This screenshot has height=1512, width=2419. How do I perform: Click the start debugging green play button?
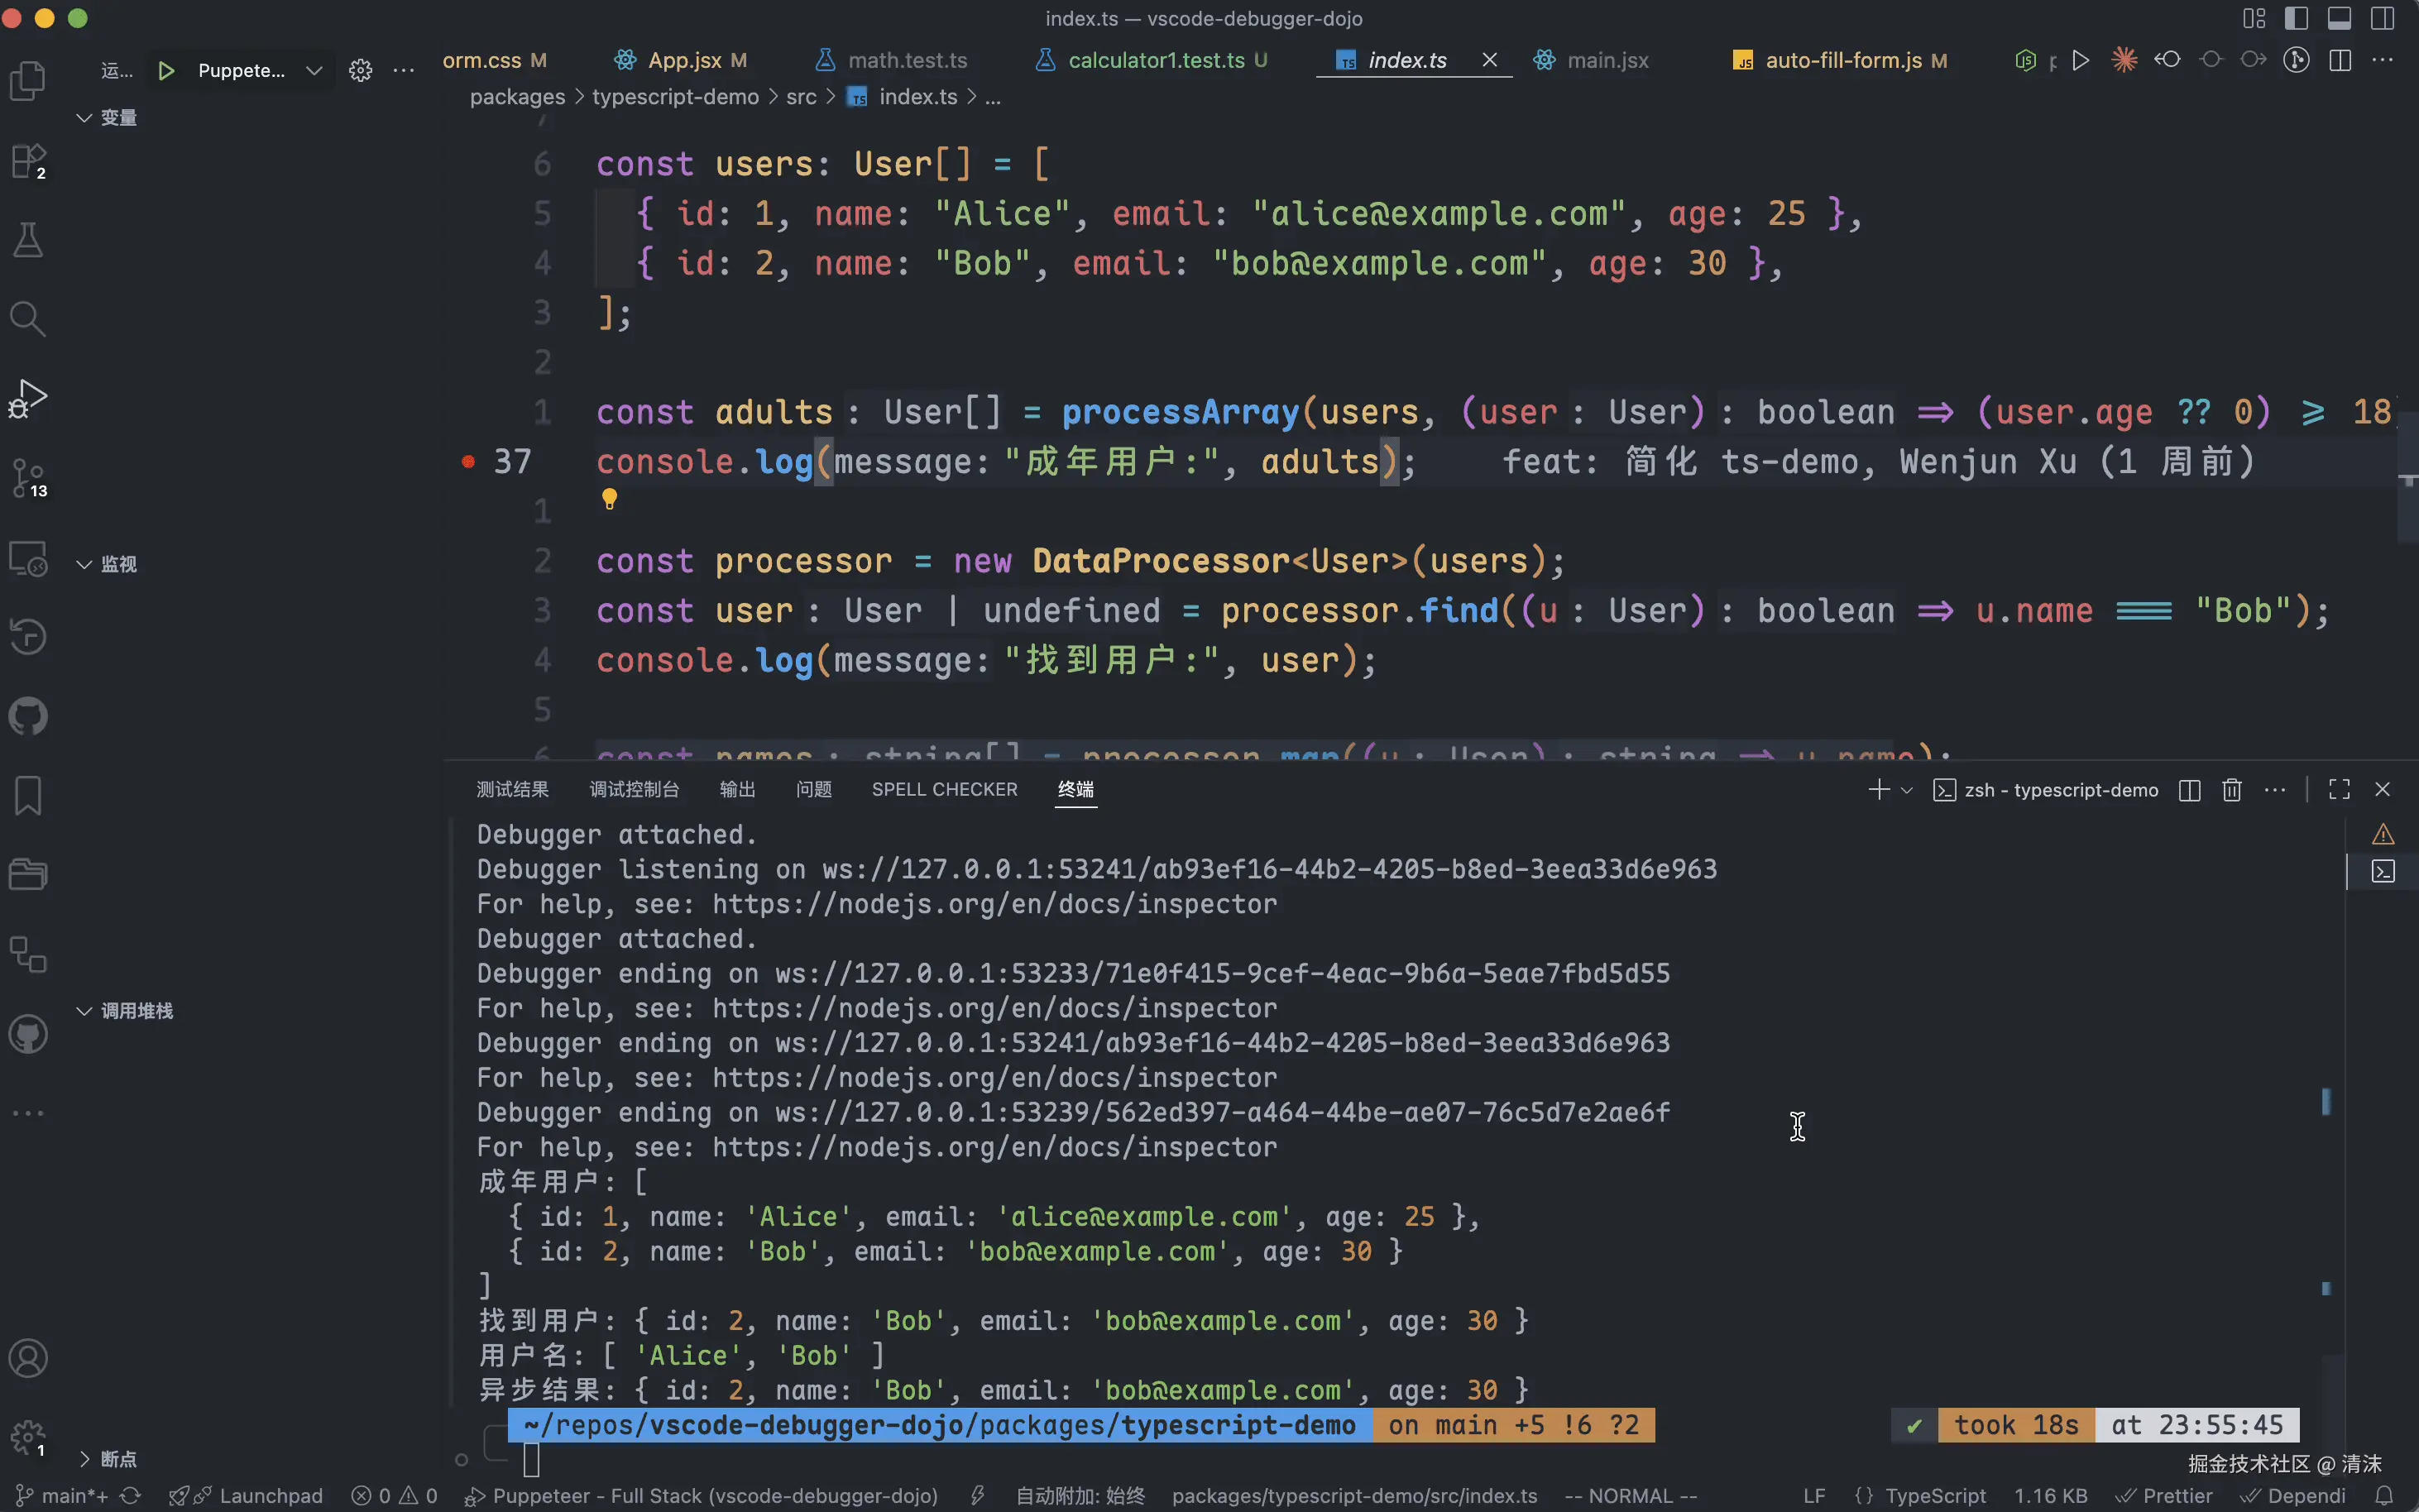167,71
